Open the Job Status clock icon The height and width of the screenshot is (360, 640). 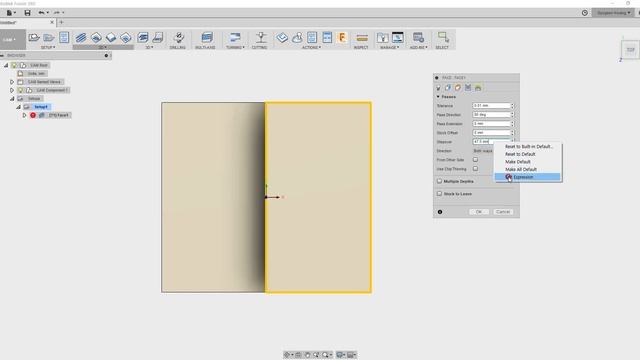pyautogui.click(x=584, y=13)
